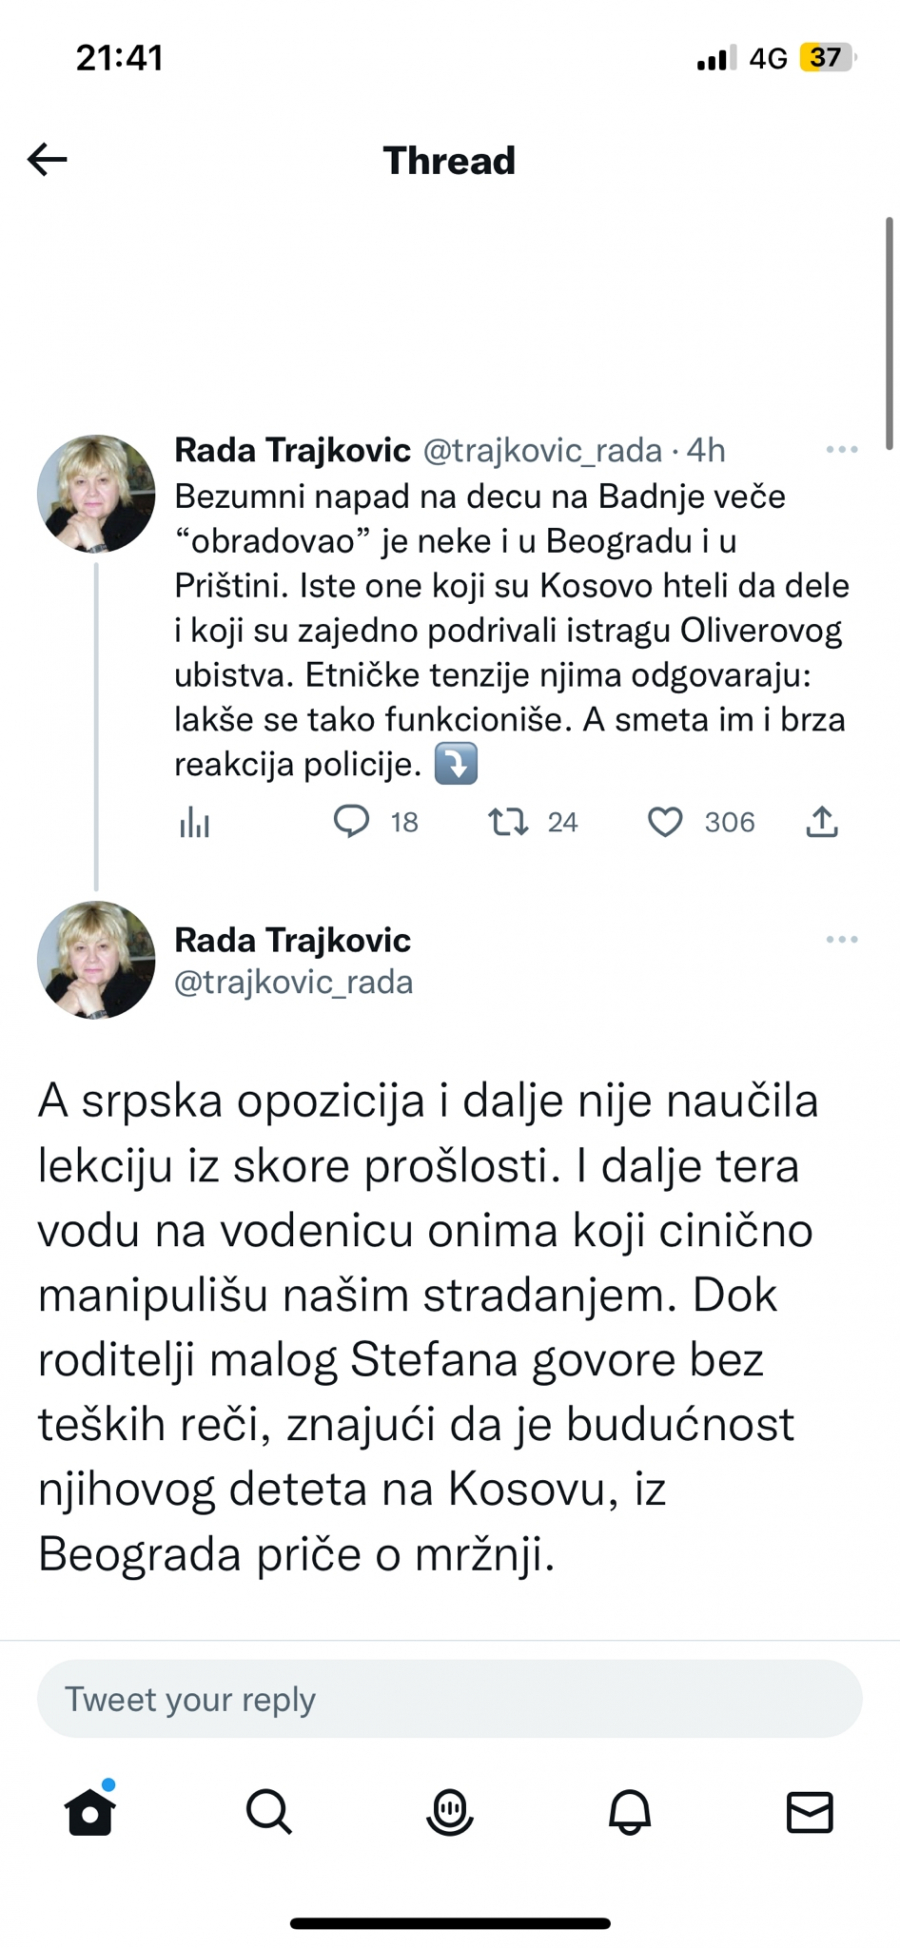Open options menu on second tweet
The image size is (900, 1948).
[x=842, y=938]
